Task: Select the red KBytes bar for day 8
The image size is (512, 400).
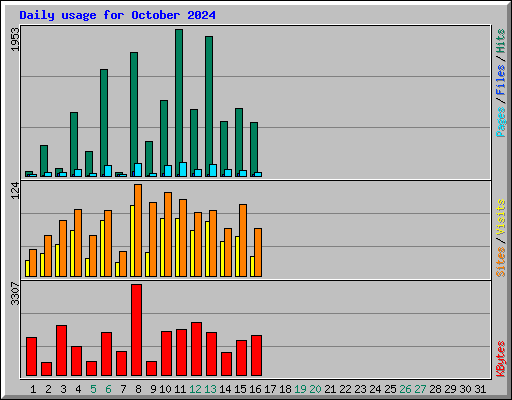Action: tap(136, 330)
